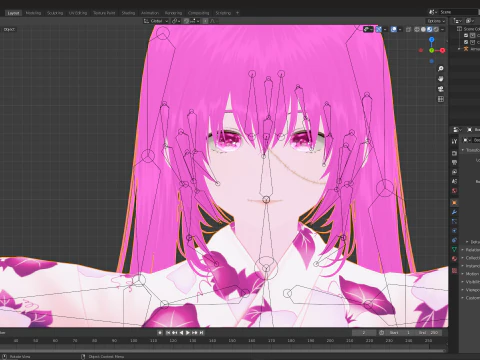Open the Material properties tab
Viewport: 480px width, 360px height.
point(454,259)
